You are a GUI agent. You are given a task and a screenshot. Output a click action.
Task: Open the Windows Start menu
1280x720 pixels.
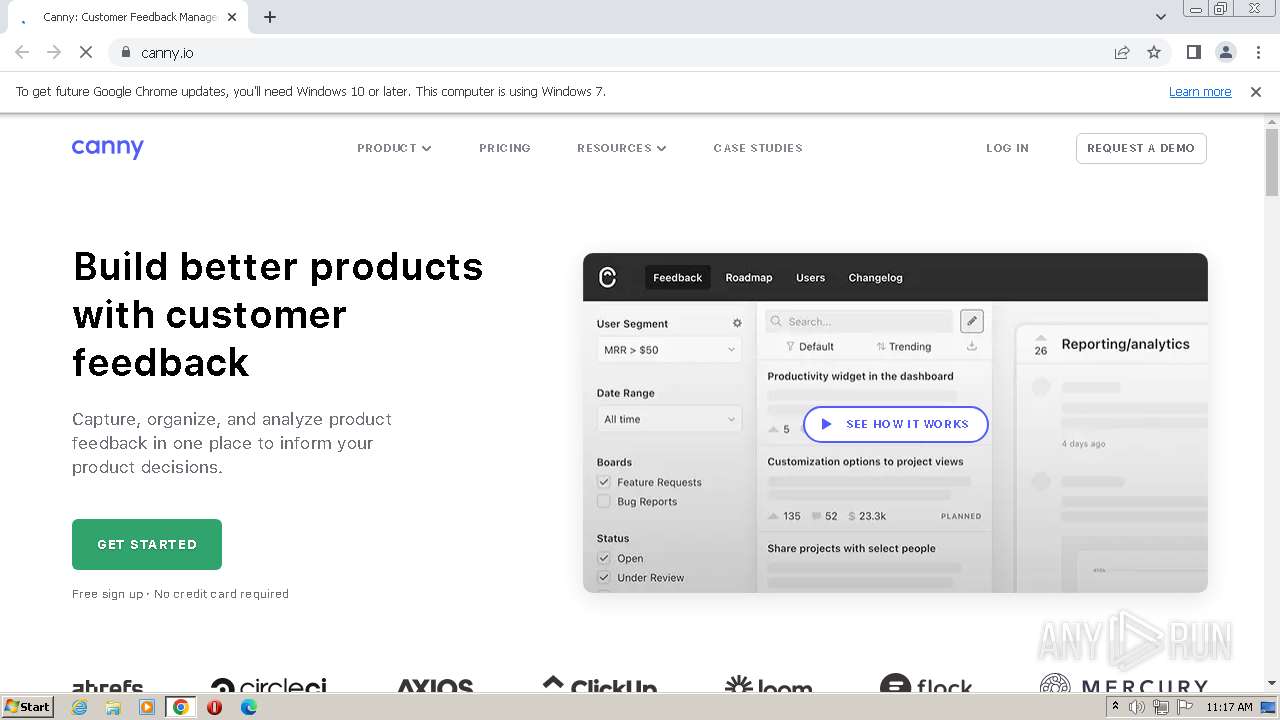pyautogui.click(x=27, y=706)
